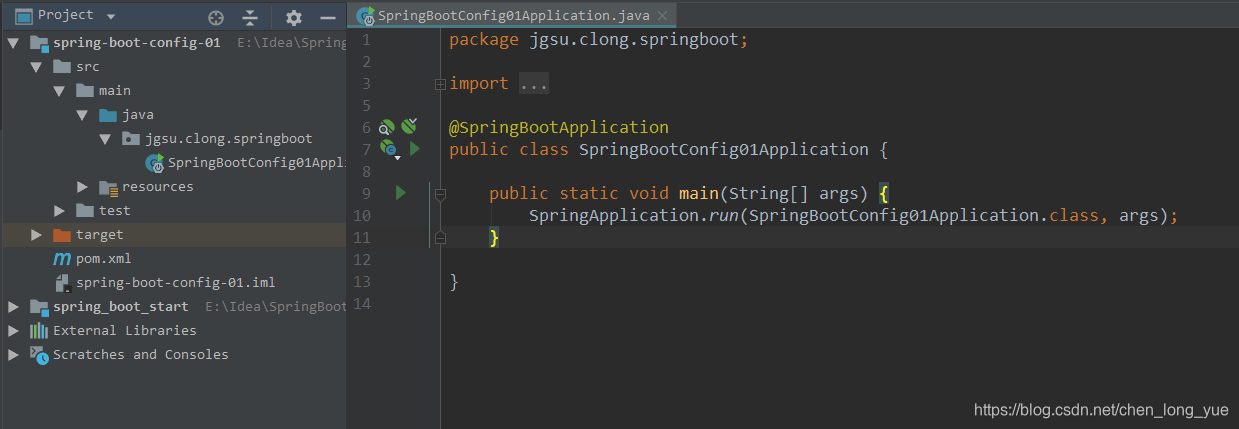
Task: Expand External Libraries node
Action: coord(14,331)
